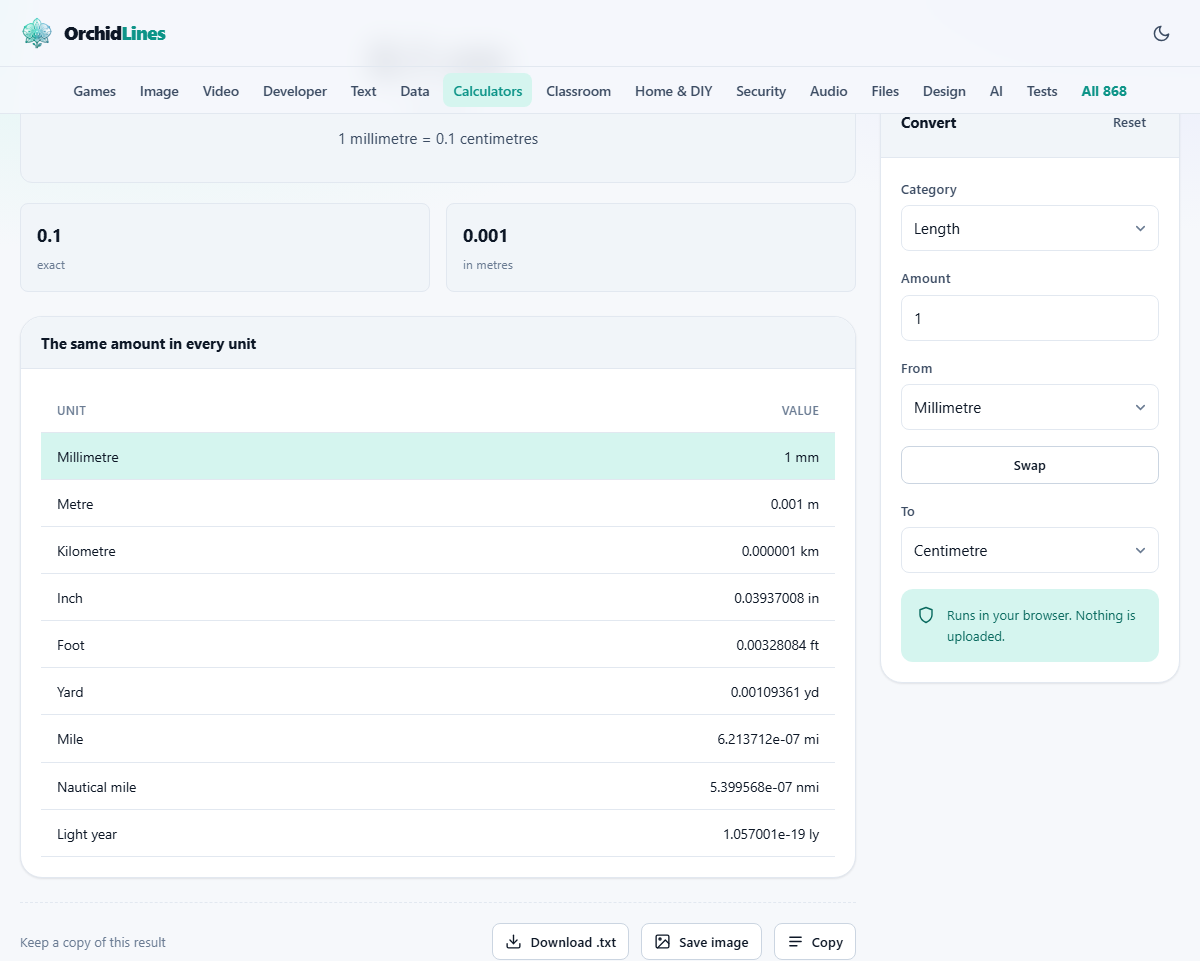The image size is (1200, 961).
Task: Click the 0.1 exact result card
Action: pyautogui.click(x=225, y=248)
